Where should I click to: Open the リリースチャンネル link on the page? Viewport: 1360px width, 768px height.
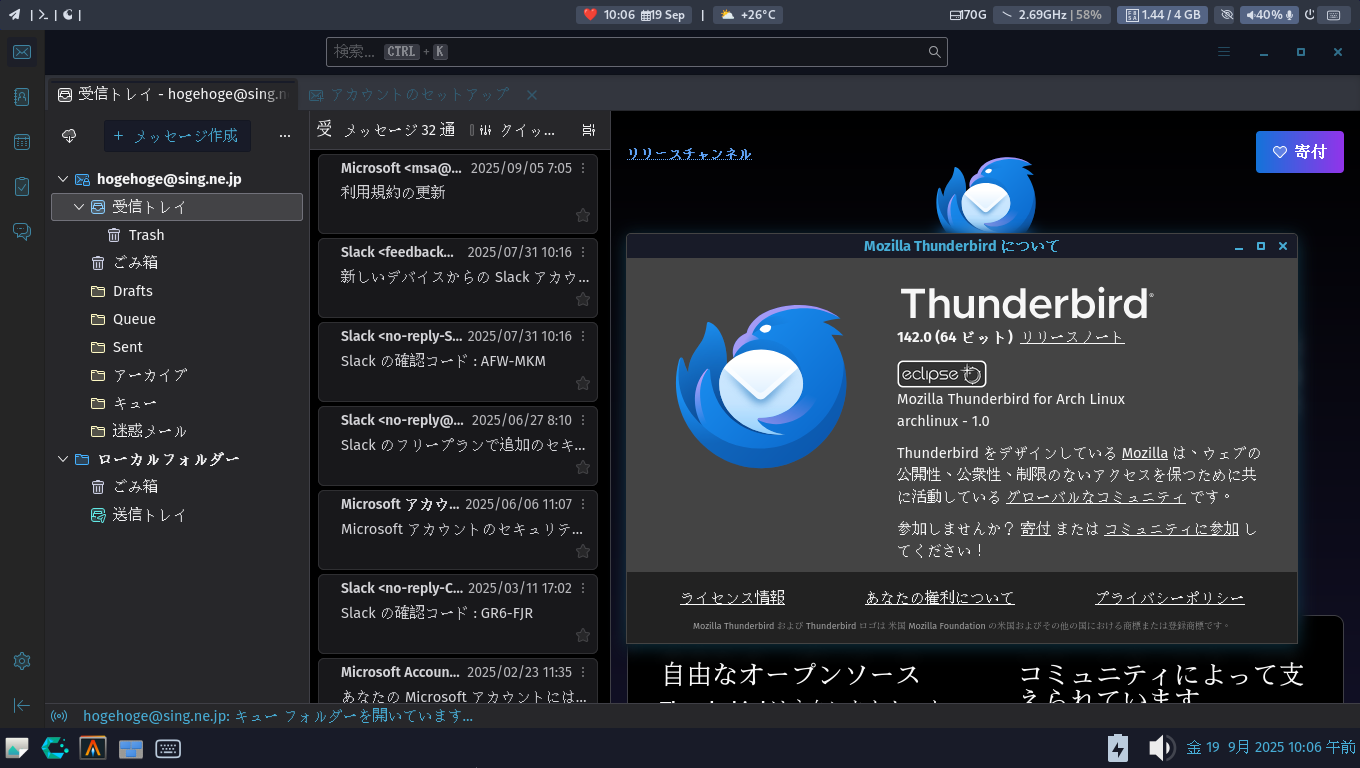(689, 153)
